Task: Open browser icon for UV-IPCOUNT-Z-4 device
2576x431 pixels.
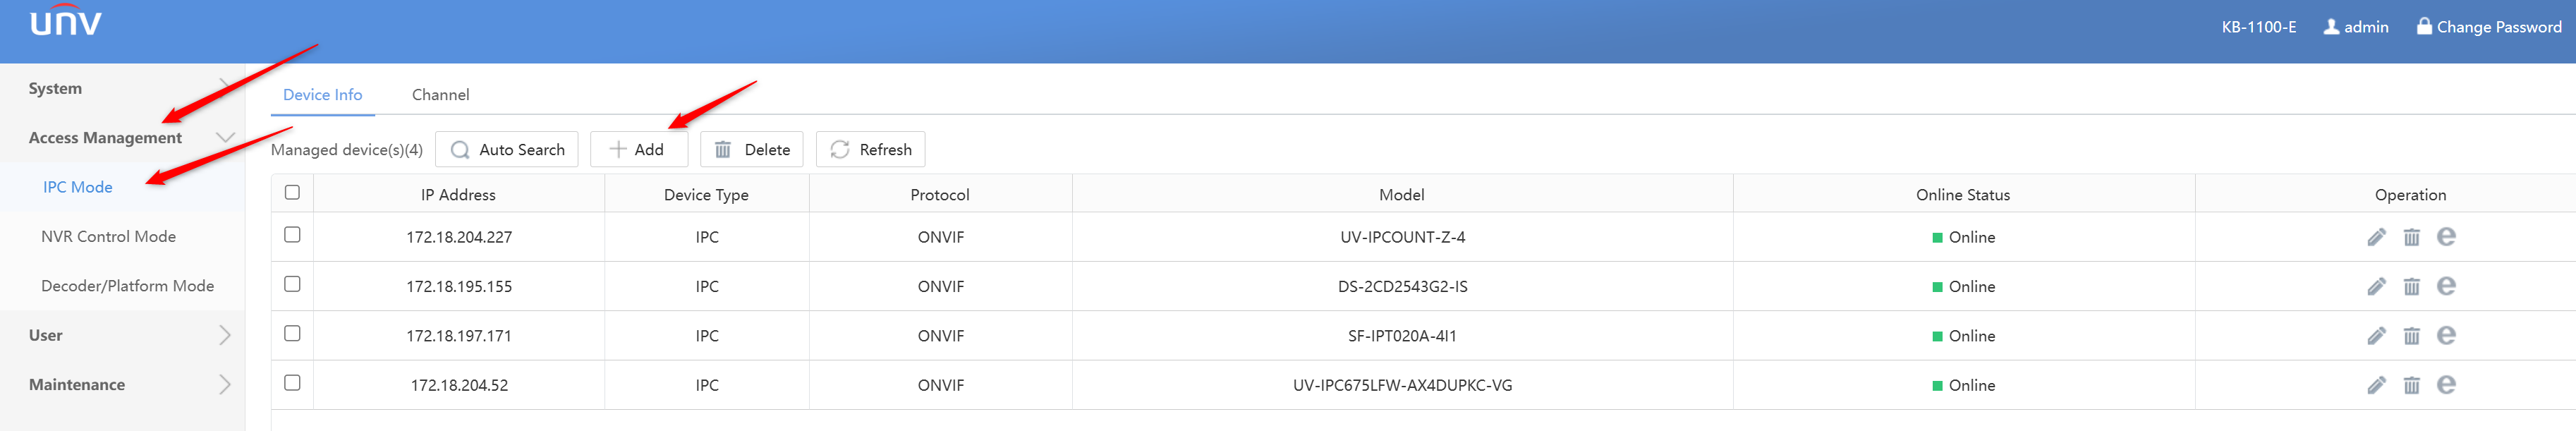Action: click(2446, 237)
